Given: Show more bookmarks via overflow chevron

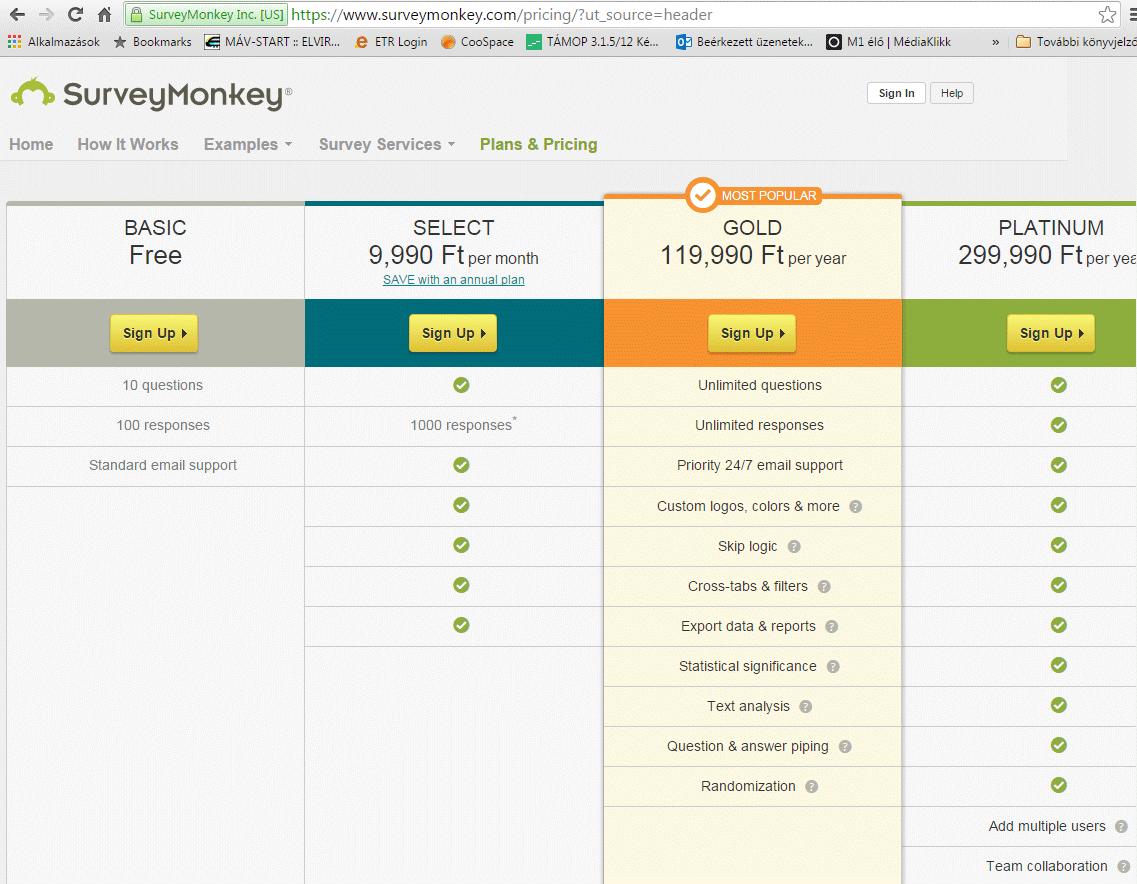Looking at the screenshot, I should click(995, 42).
